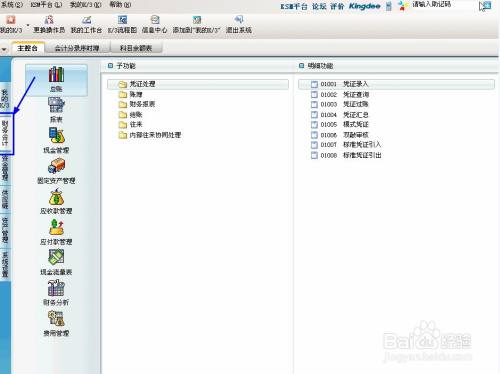Open 01001 凭证录入
The height and width of the screenshot is (374, 500).
click(x=396, y=84)
